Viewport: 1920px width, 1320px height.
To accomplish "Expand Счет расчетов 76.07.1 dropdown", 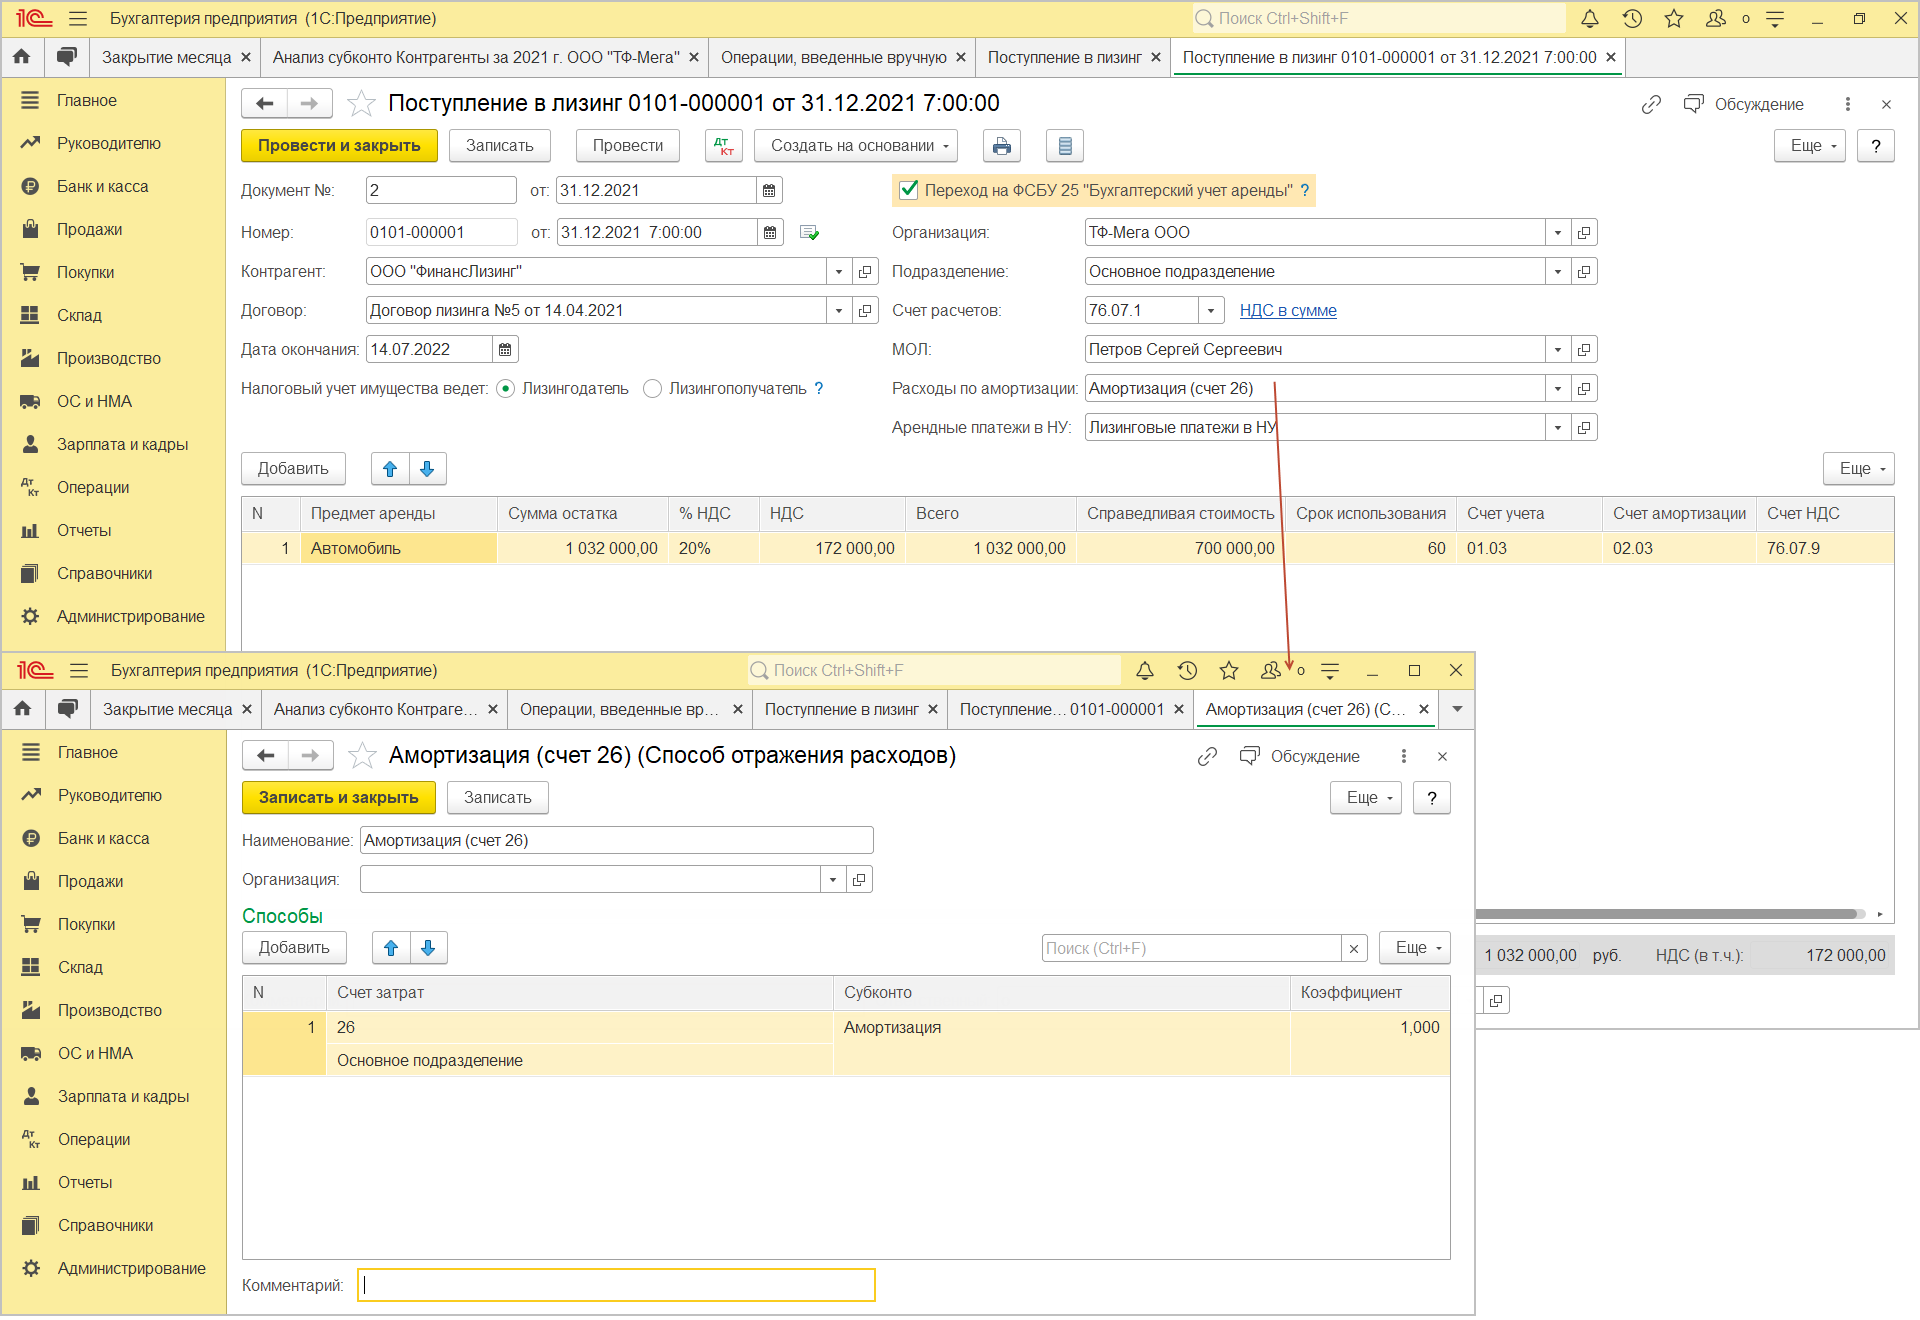I will [1210, 311].
